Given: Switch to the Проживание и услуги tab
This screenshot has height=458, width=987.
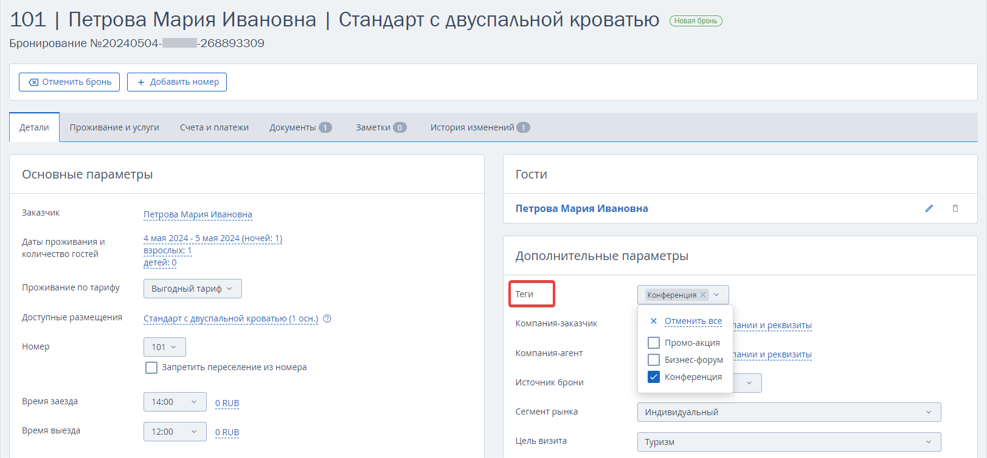Looking at the screenshot, I should (x=114, y=127).
